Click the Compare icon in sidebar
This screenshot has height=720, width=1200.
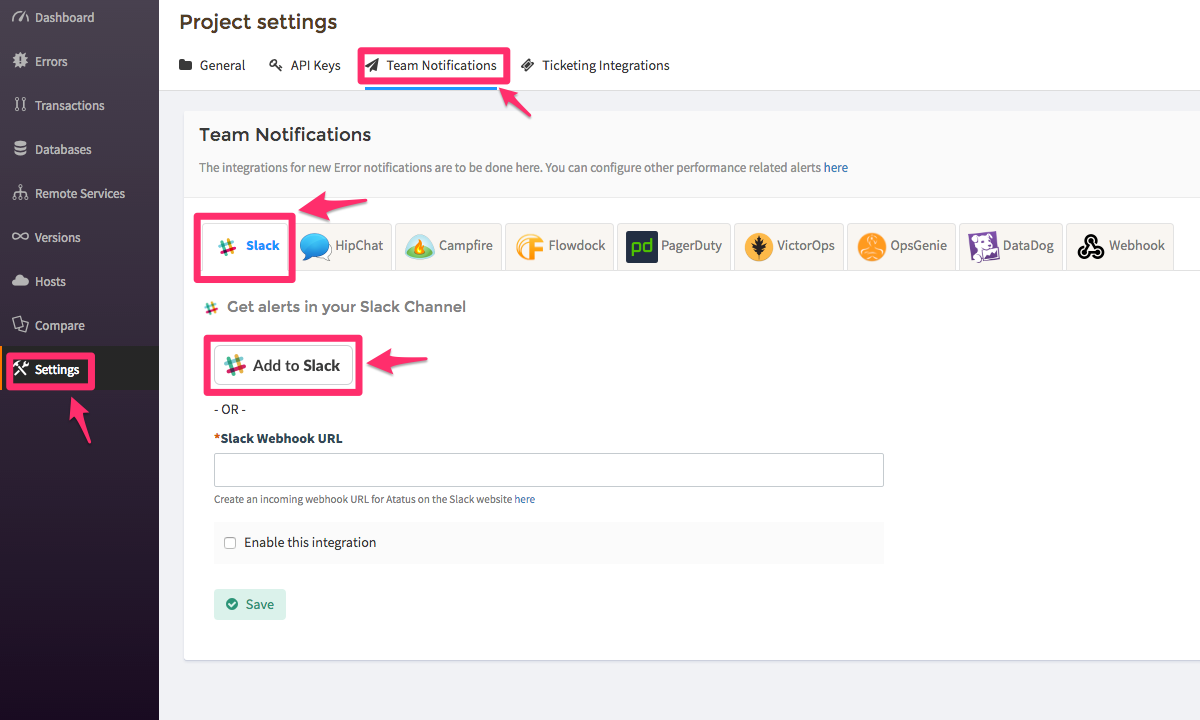pyautogui.click(x=20, y=325)
